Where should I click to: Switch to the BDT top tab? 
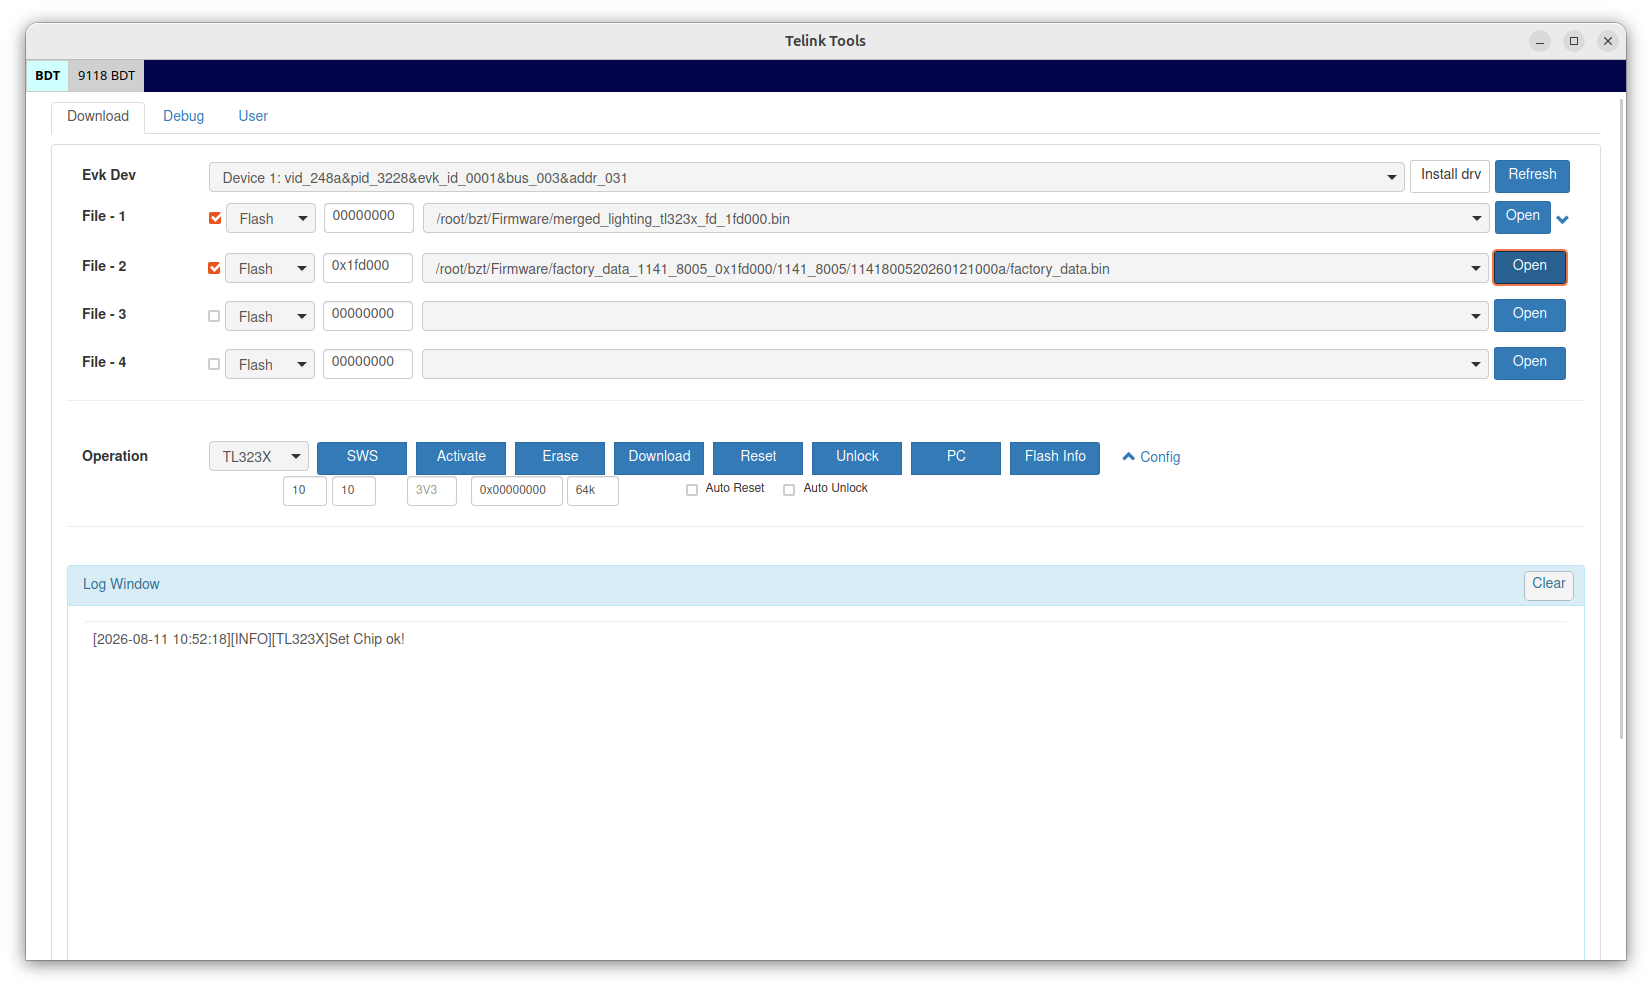pos(48,76)
